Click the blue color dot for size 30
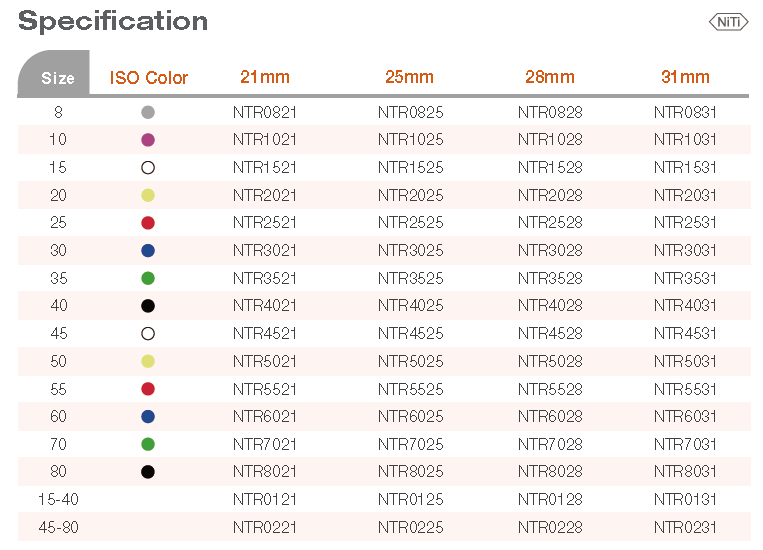The height and width of the screenshot is (550, 763). click(148, 250)
